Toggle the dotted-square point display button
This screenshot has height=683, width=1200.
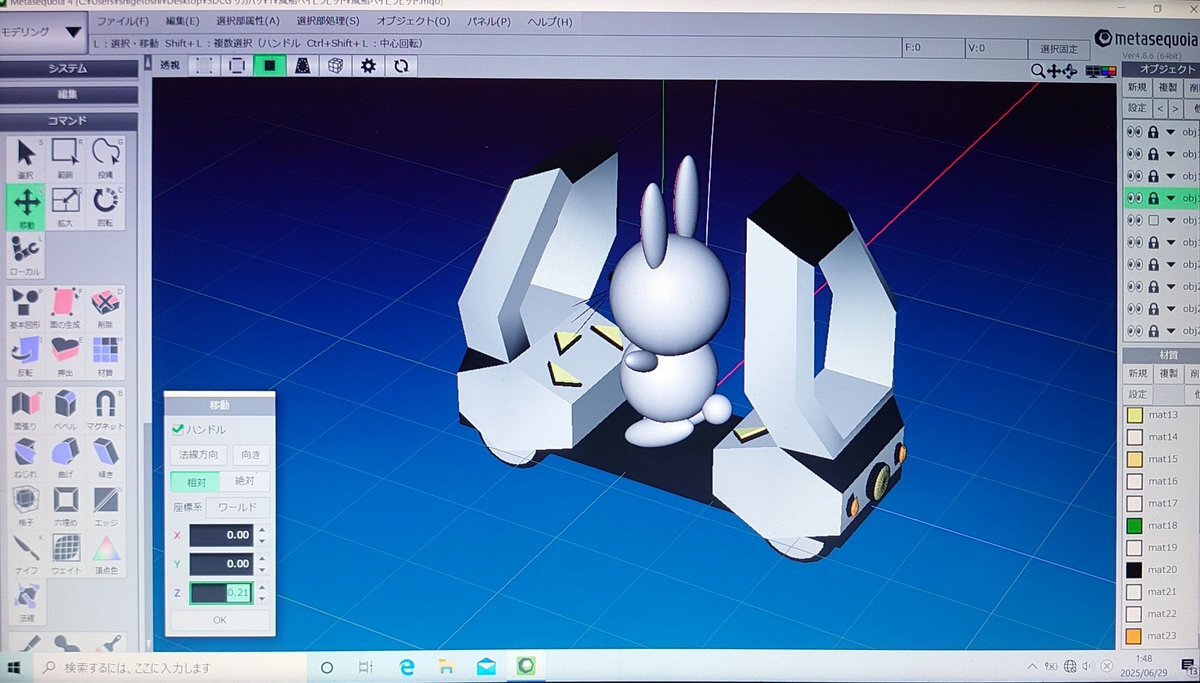tap(204, 66)
